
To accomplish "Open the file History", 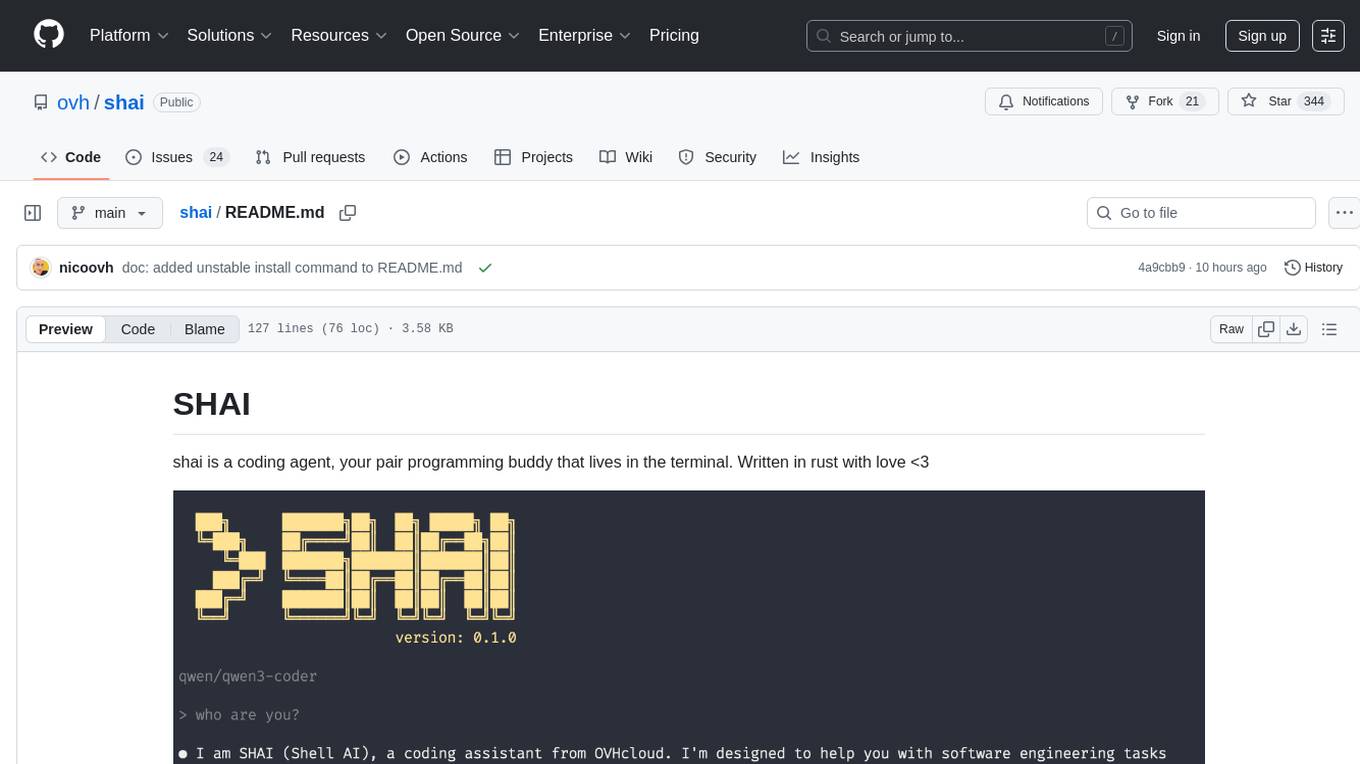I will (1313, 268).
